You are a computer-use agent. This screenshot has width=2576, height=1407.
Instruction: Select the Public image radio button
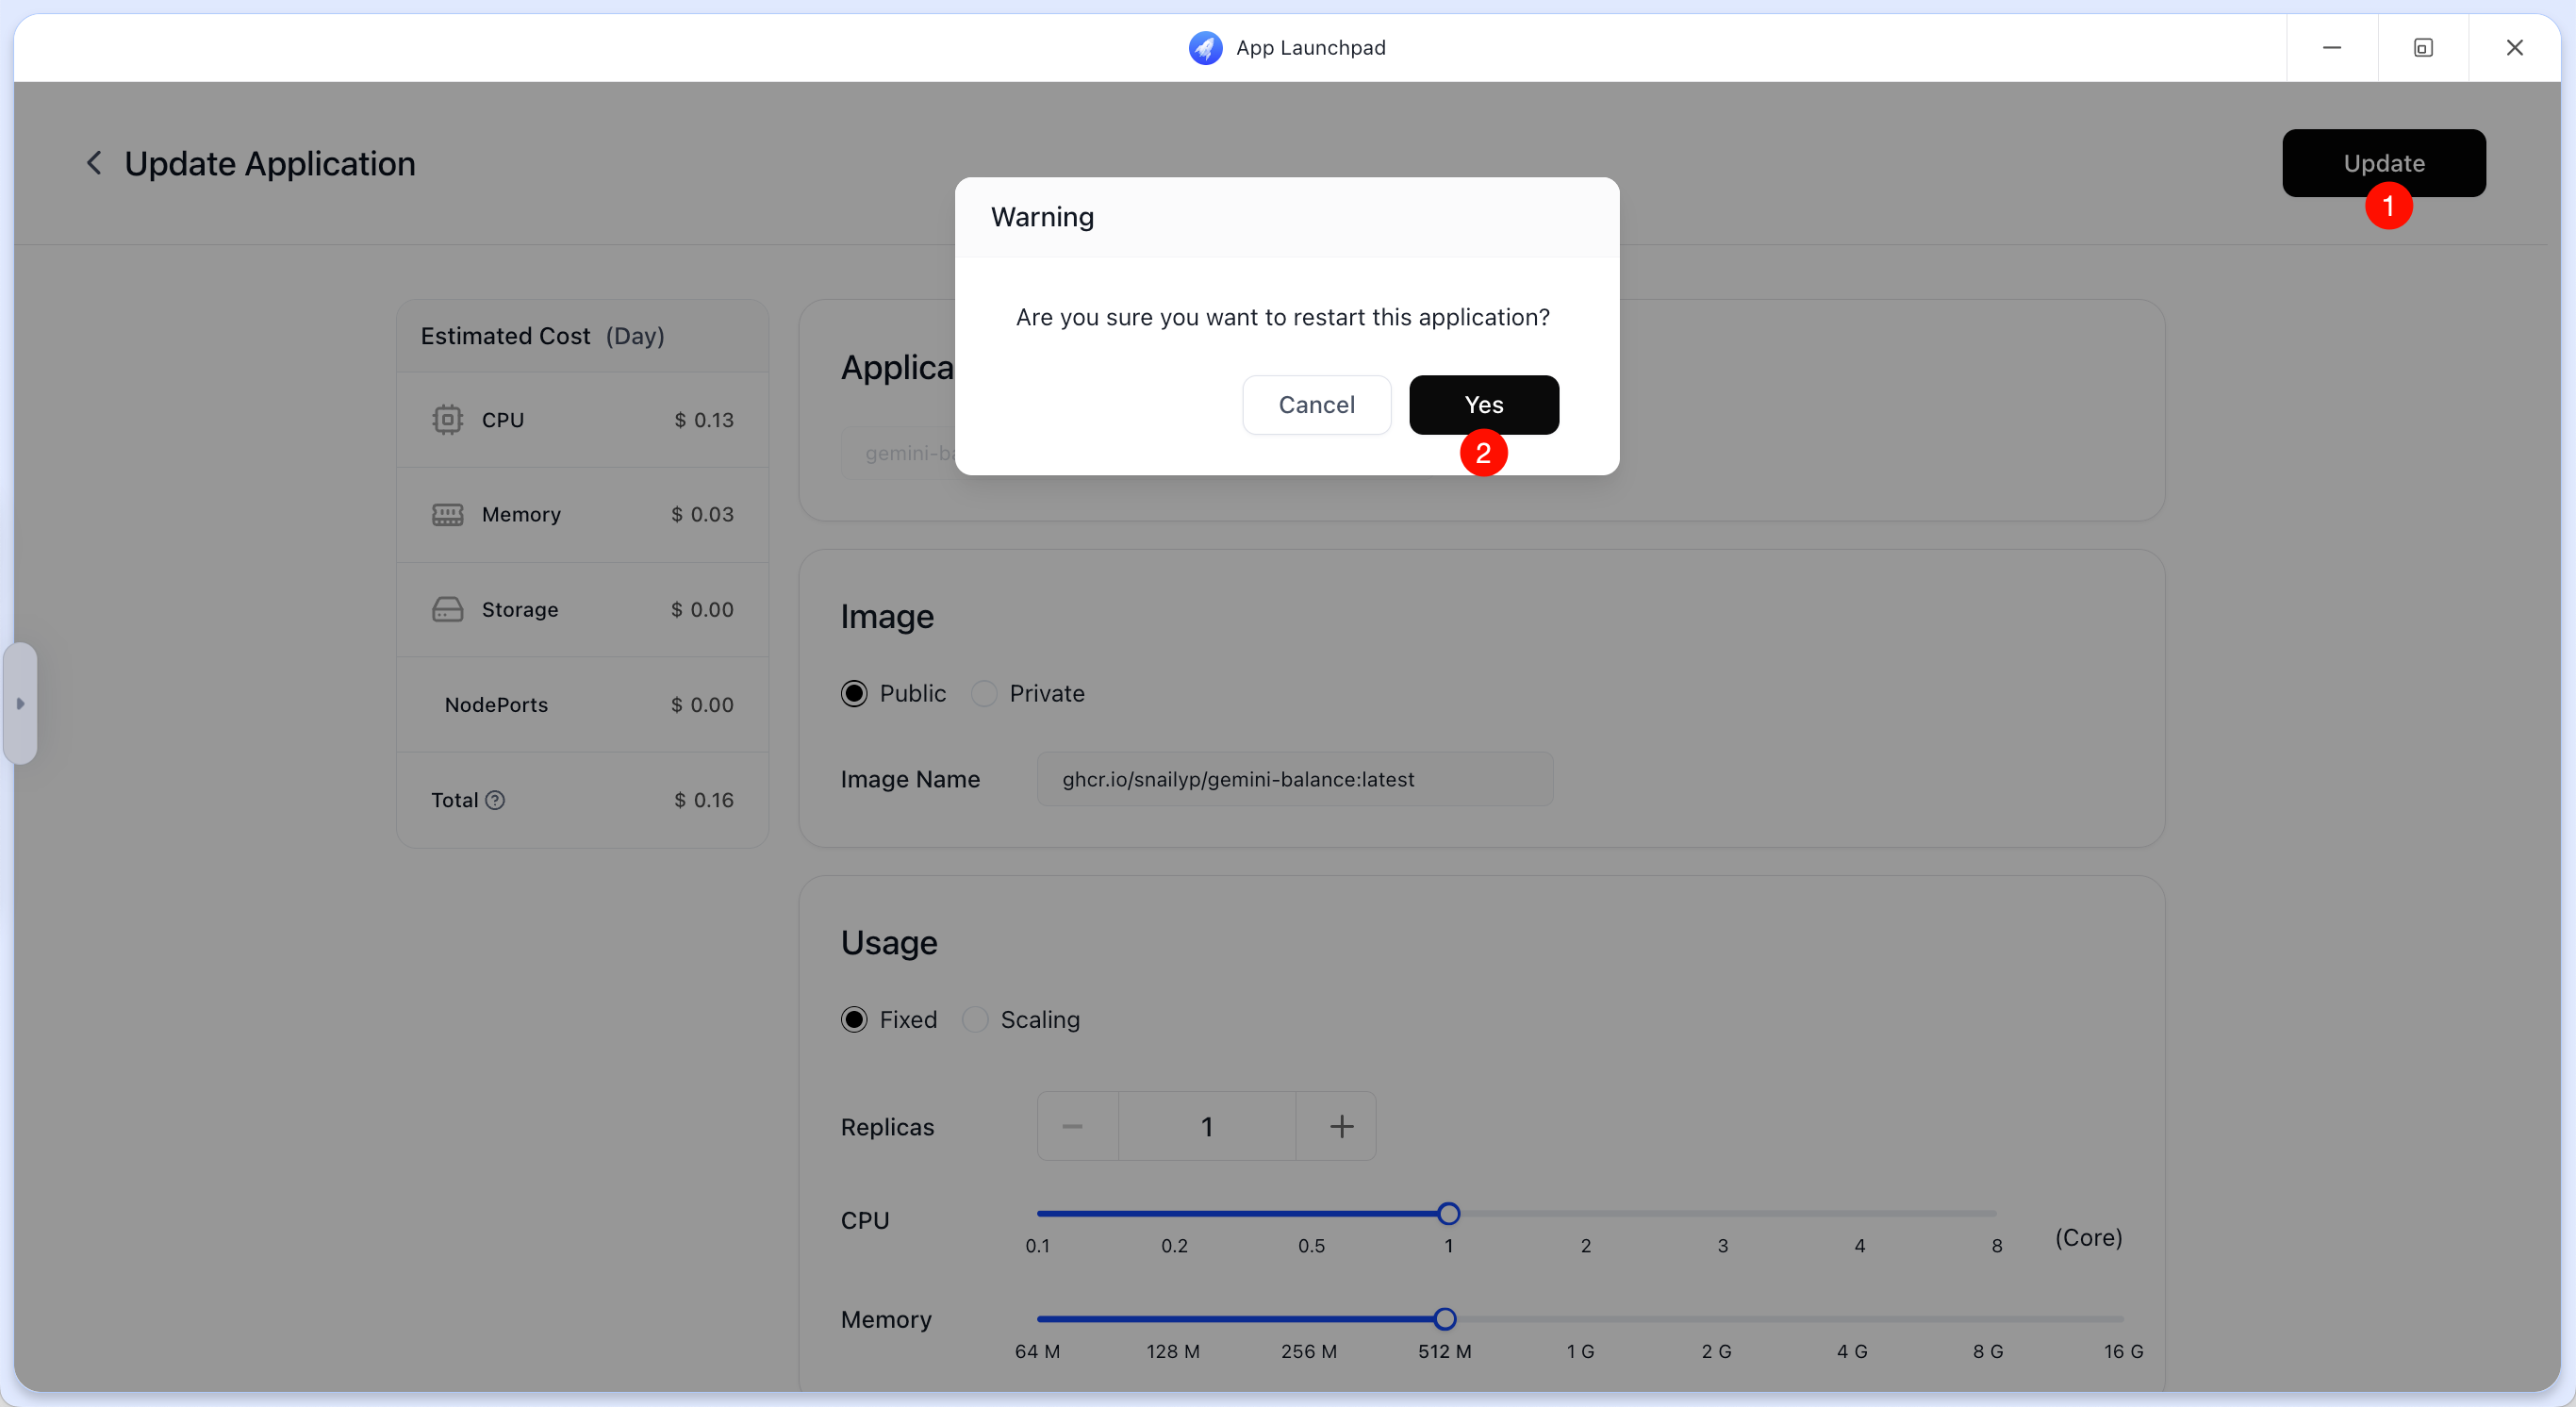[x=854, y=693]
